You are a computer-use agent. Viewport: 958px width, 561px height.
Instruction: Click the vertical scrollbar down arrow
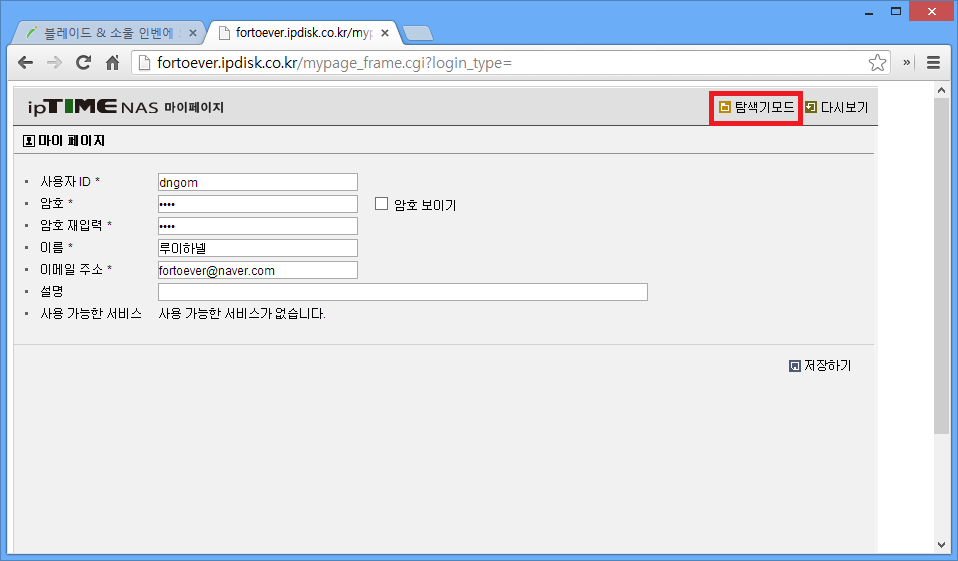[x=941, y=544]
